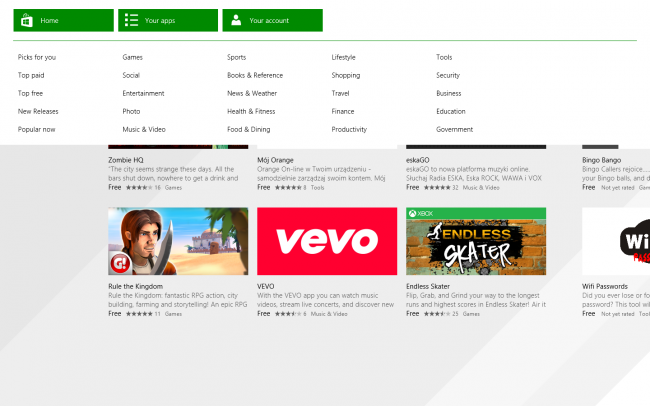Select the Photo category
The height and width of the screenshot is (406, 650).
(x=131, y=111)
